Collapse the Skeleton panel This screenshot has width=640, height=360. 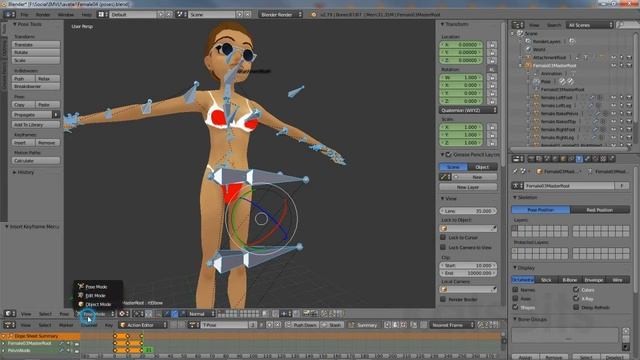[x=515, y=198]
